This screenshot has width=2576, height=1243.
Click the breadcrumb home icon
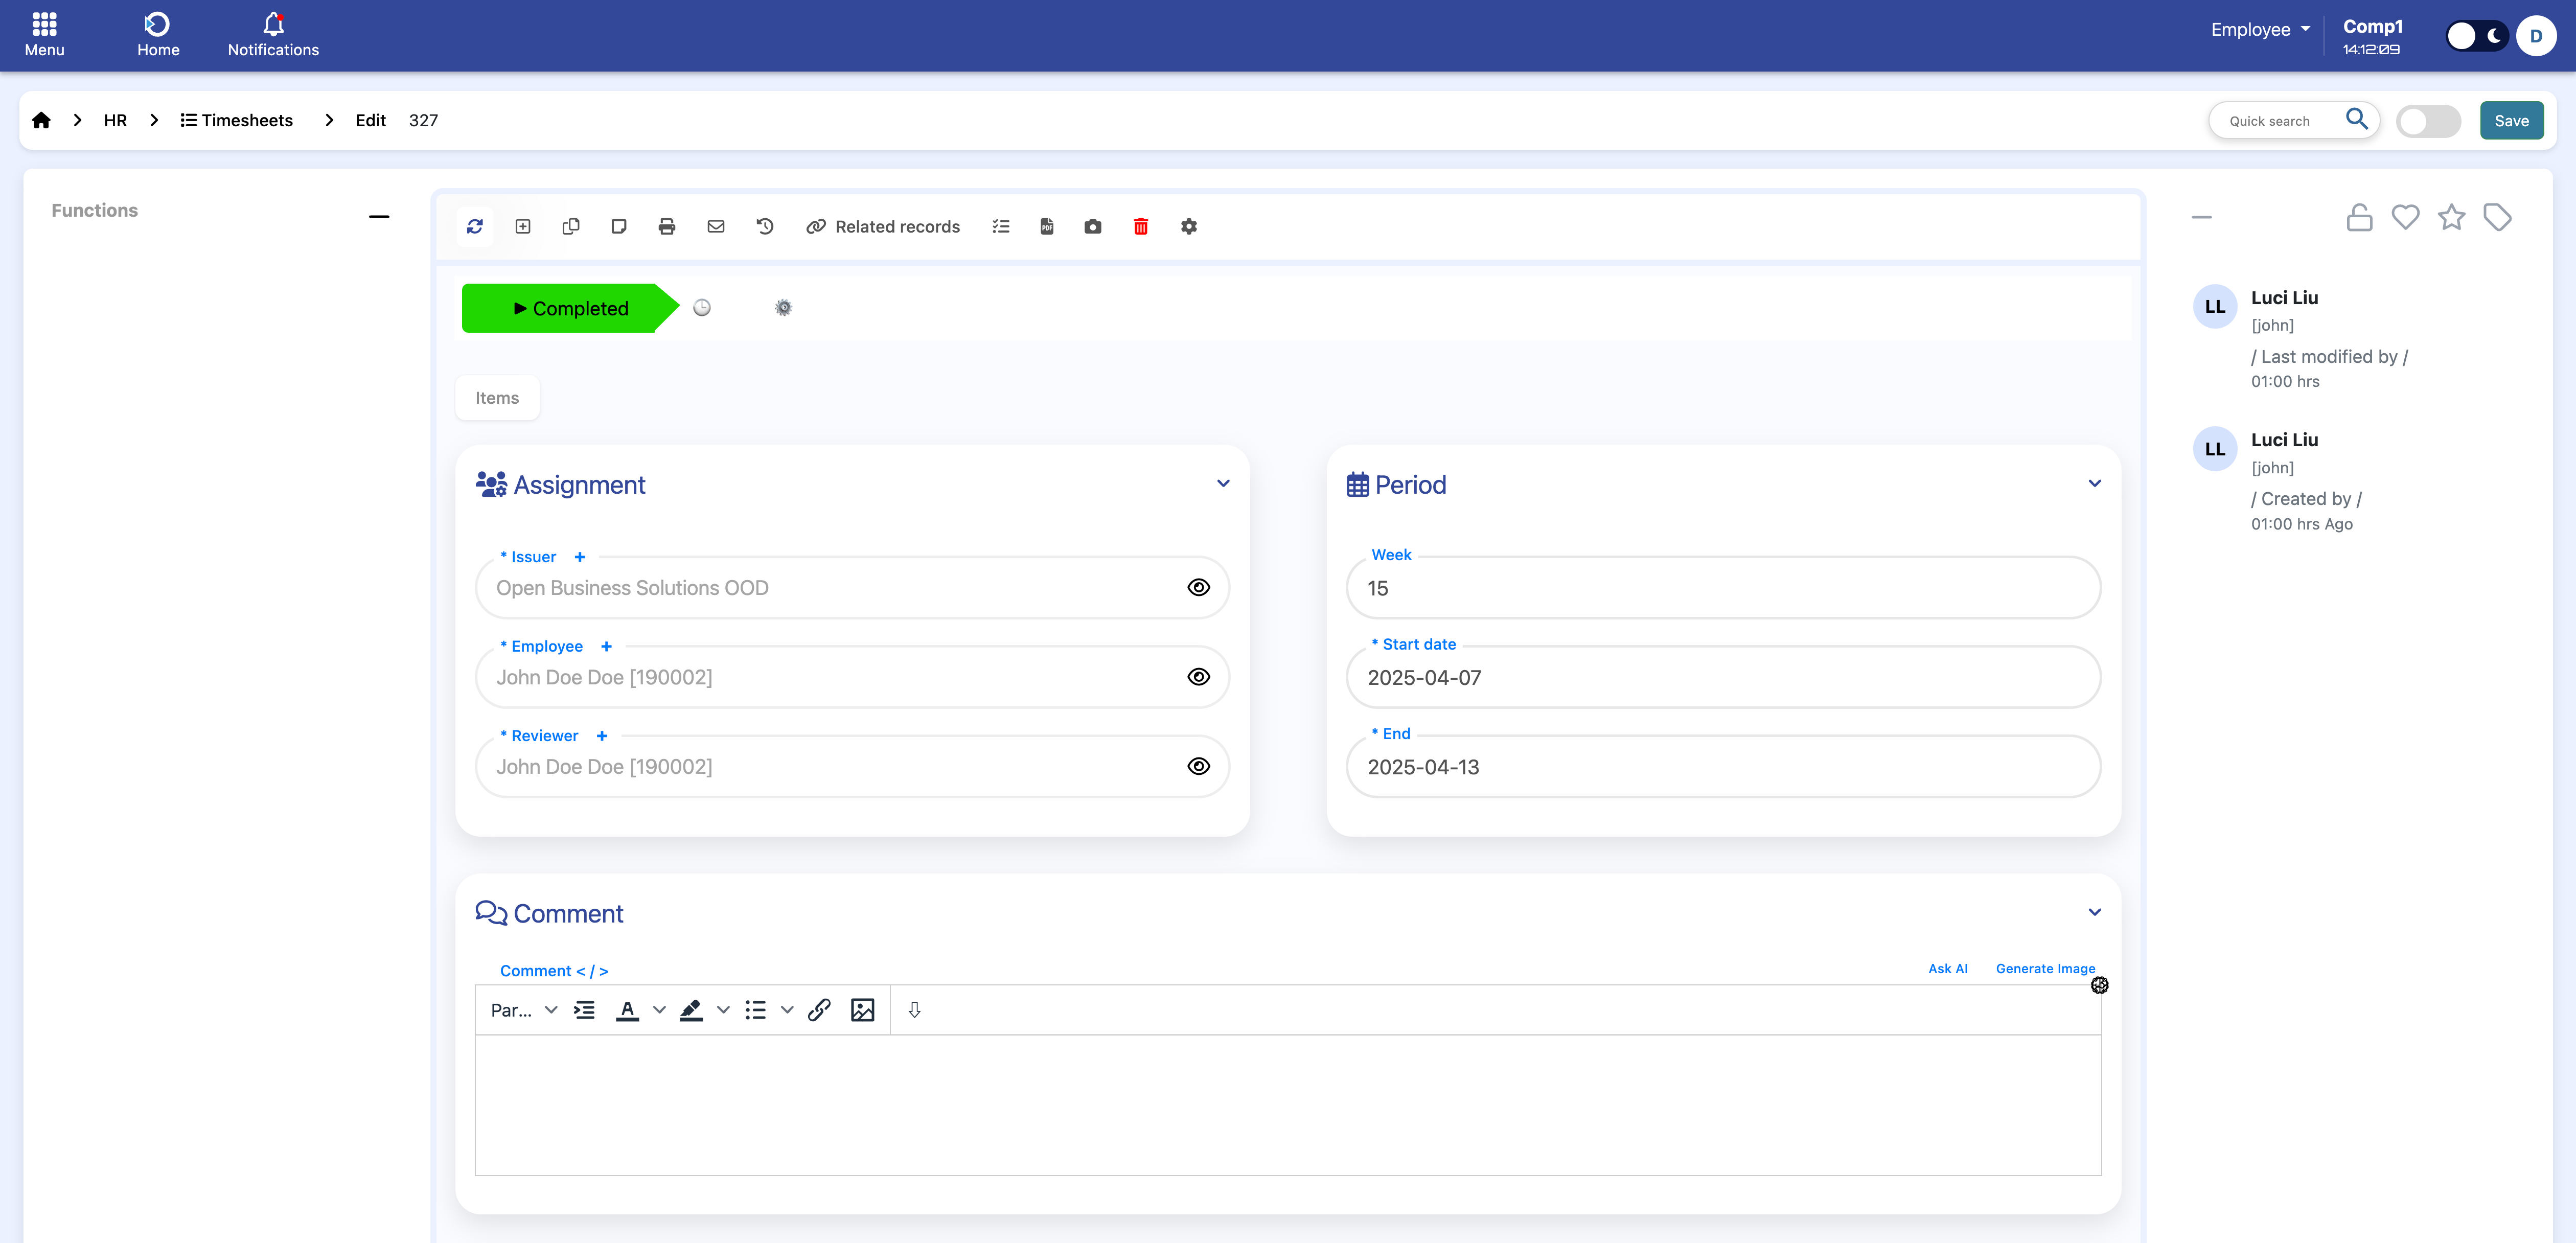(x=41, y=120)
